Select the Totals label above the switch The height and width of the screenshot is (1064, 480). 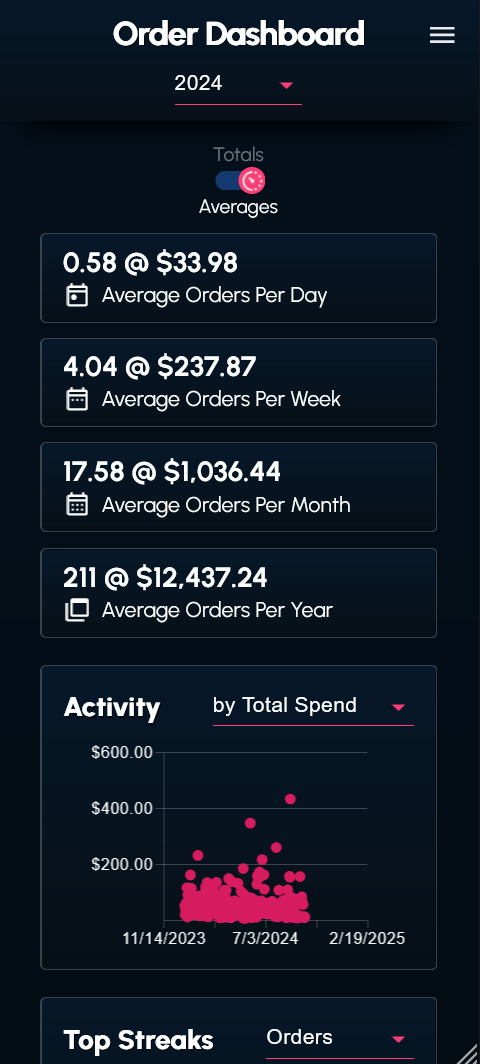coord(238,154)
